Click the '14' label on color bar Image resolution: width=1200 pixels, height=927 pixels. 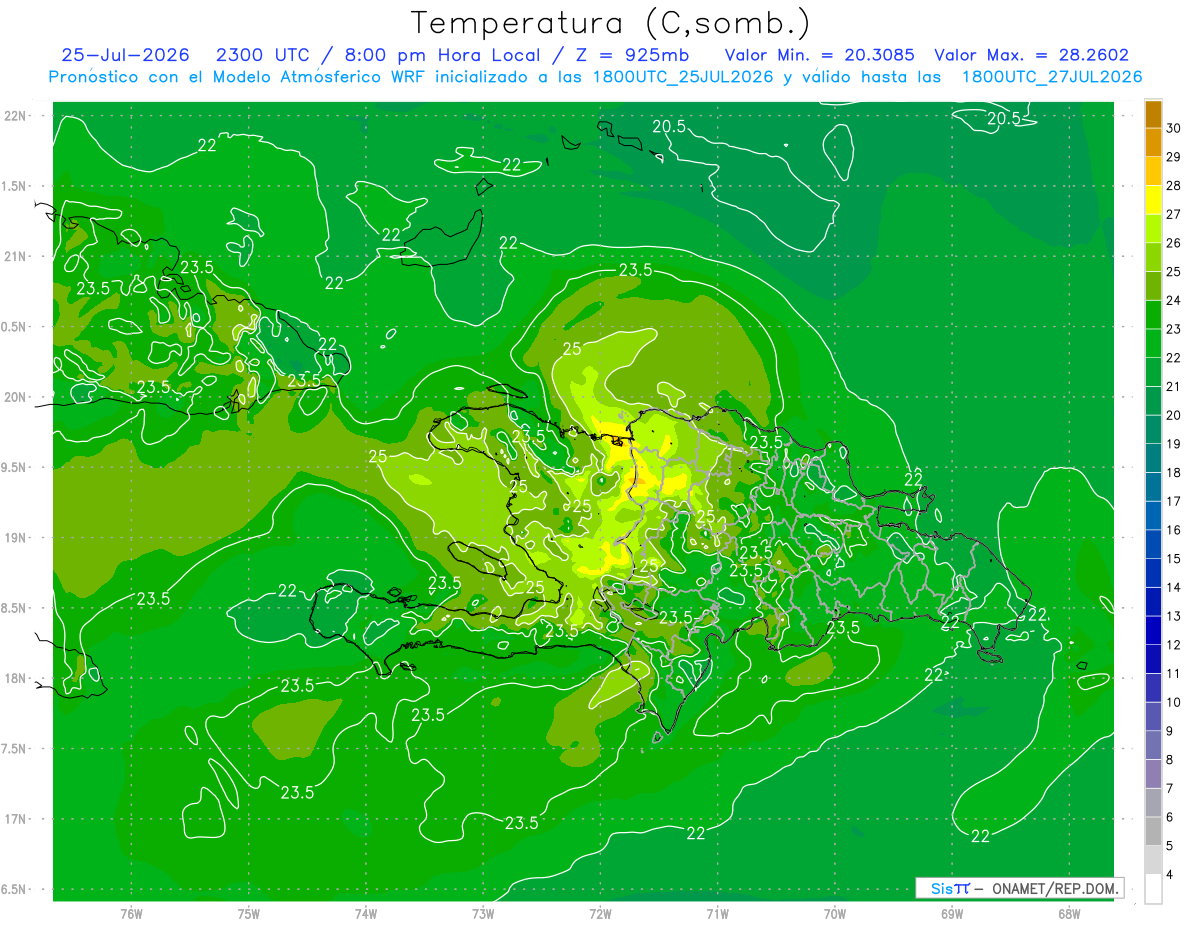pos(1173,587)
